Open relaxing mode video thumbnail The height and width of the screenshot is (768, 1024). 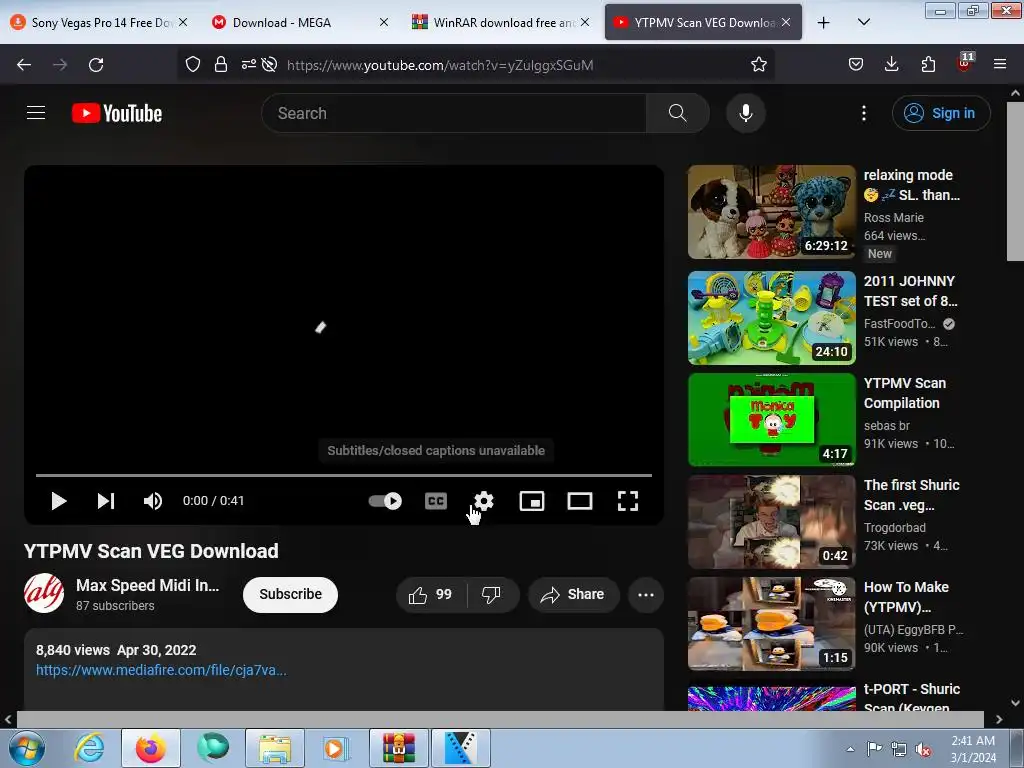tap(771, 212)
